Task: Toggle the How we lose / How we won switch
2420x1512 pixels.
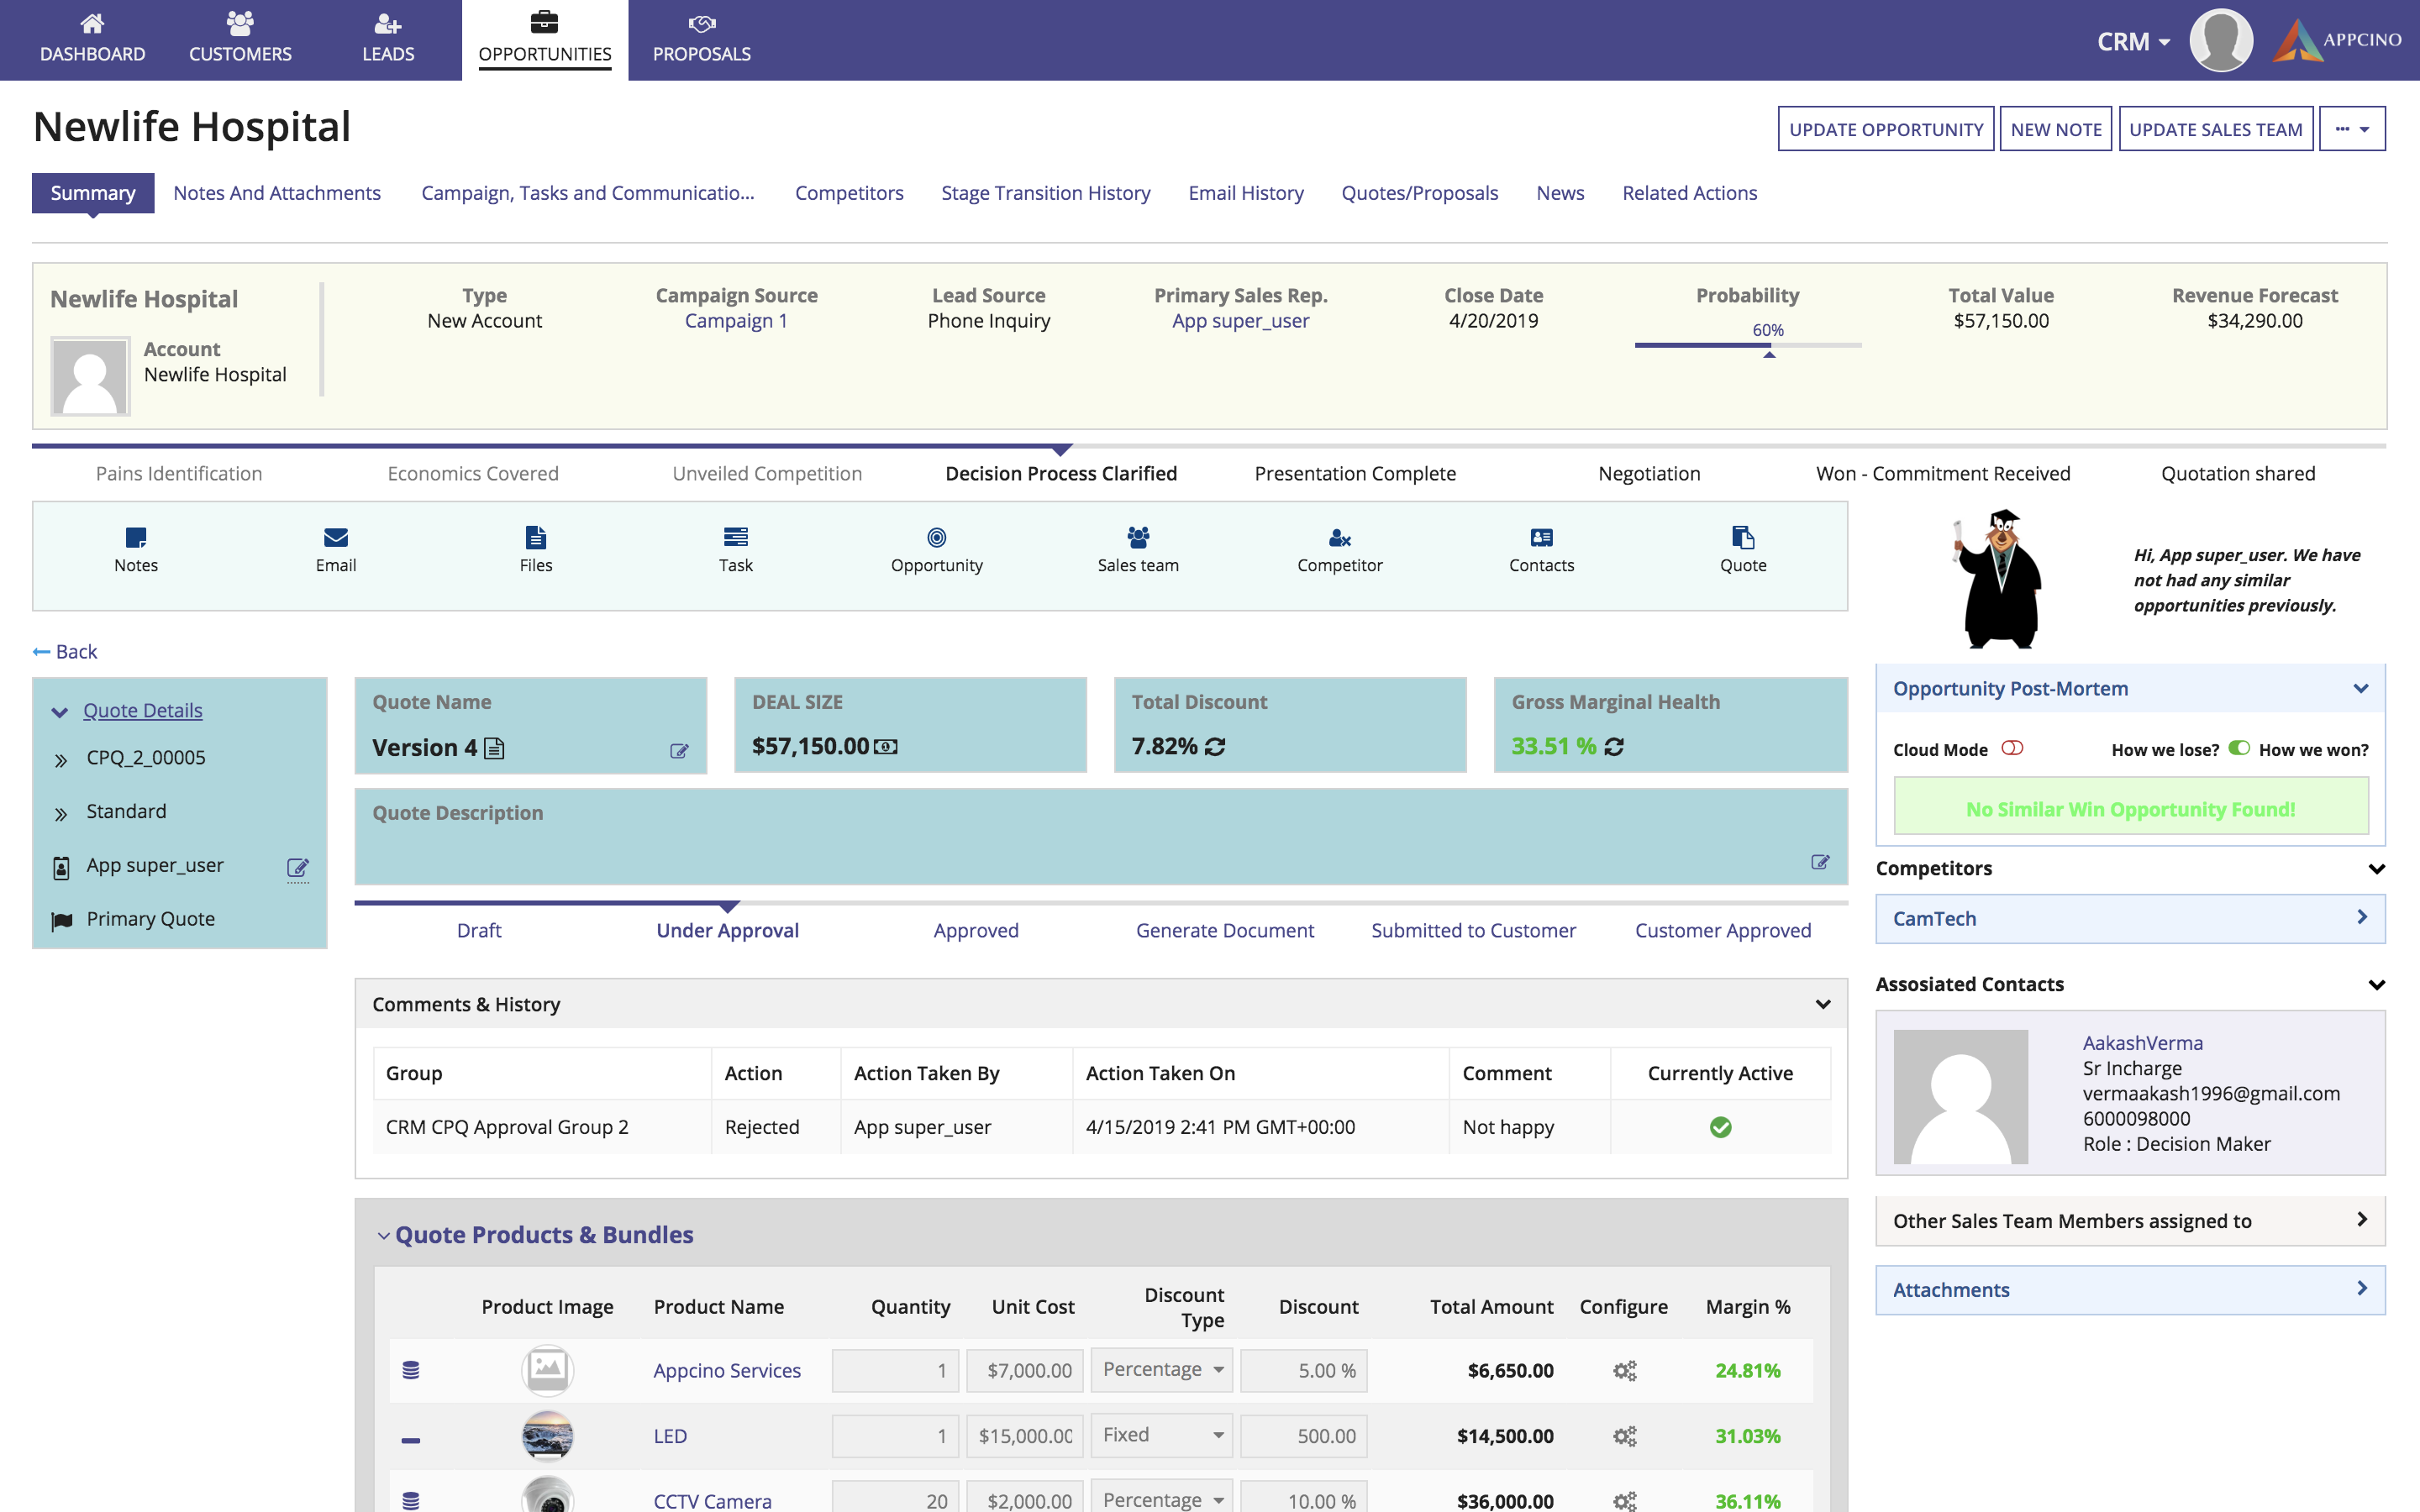Action: tap(2239, 748)
